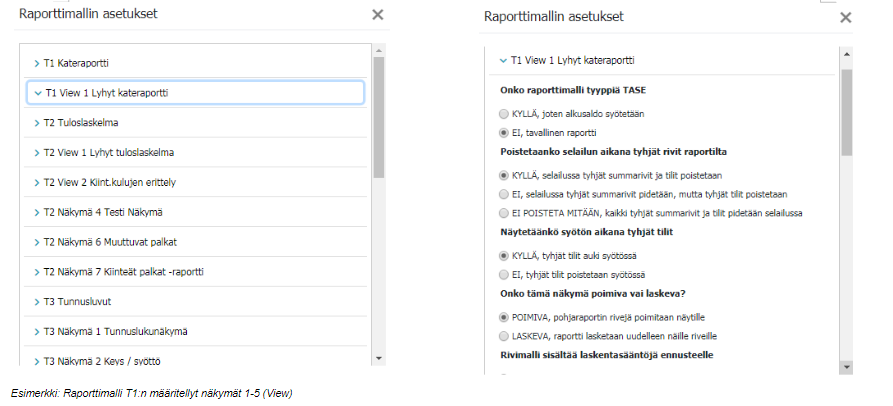Click scroll down arrow in left list
The width and height of the screenshot is (893, 406).
tap(379, 358)
